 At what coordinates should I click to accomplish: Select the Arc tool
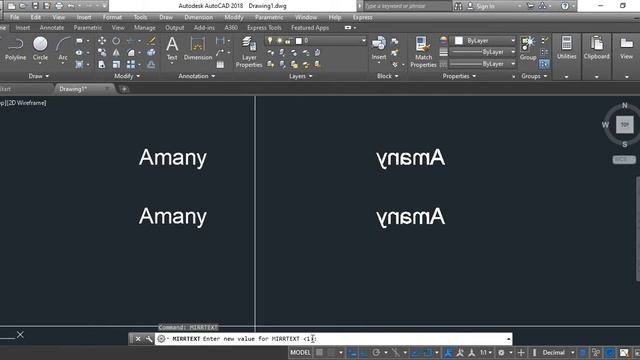point(62,49)
